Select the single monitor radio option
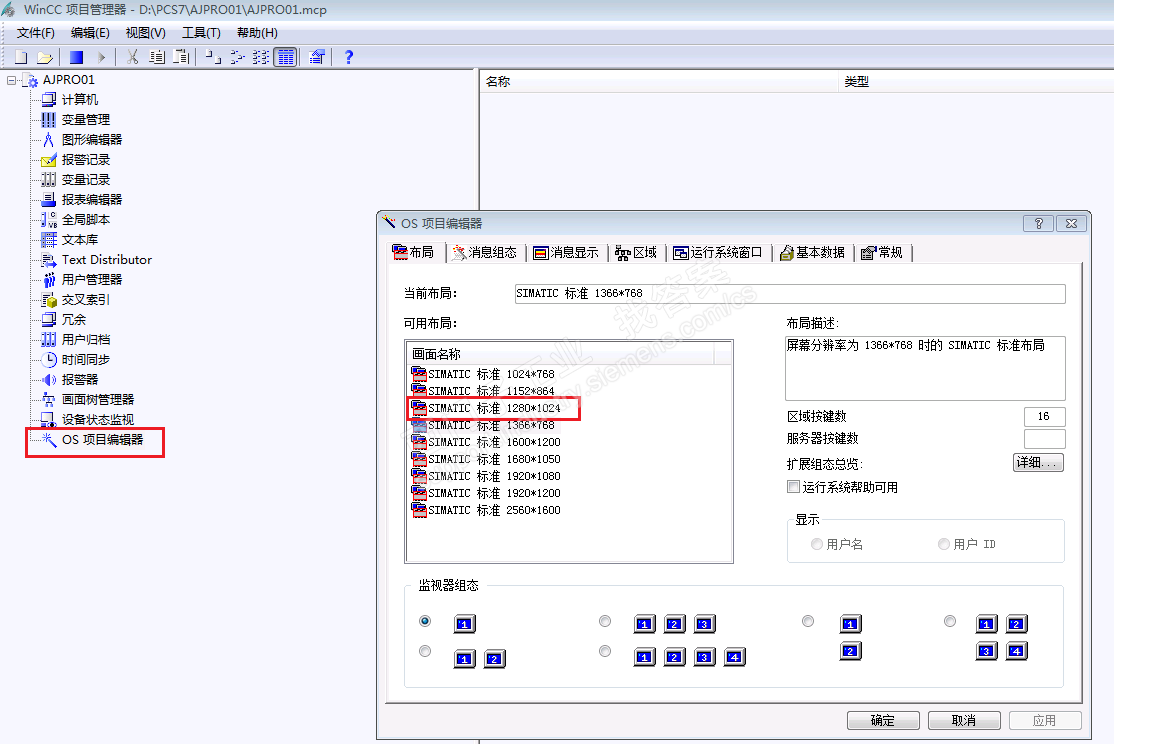The width and height of the screenshot is (1150, 744). pyautogui.click(x=425, y=621)
